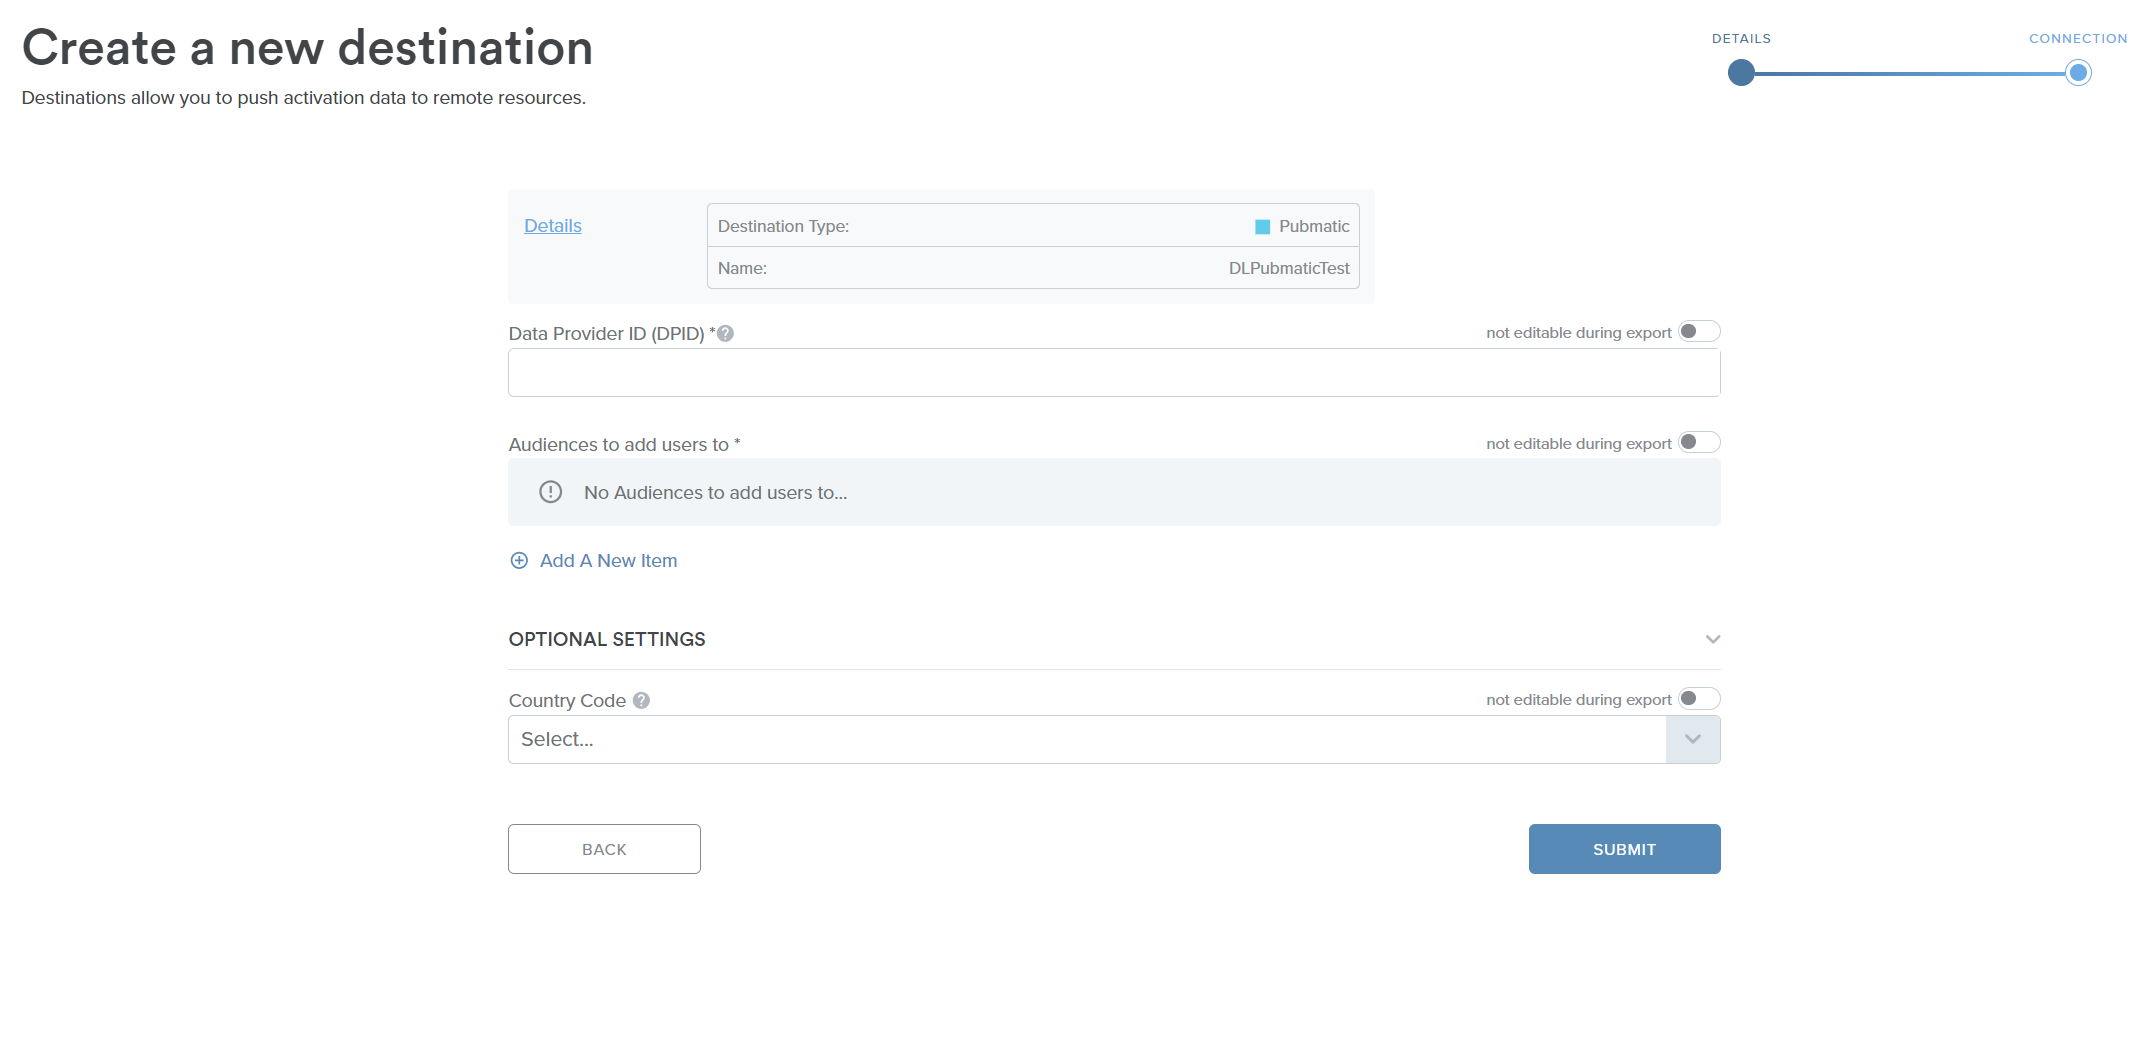Click the Pubmatic destination type text

pos(1314,227)
